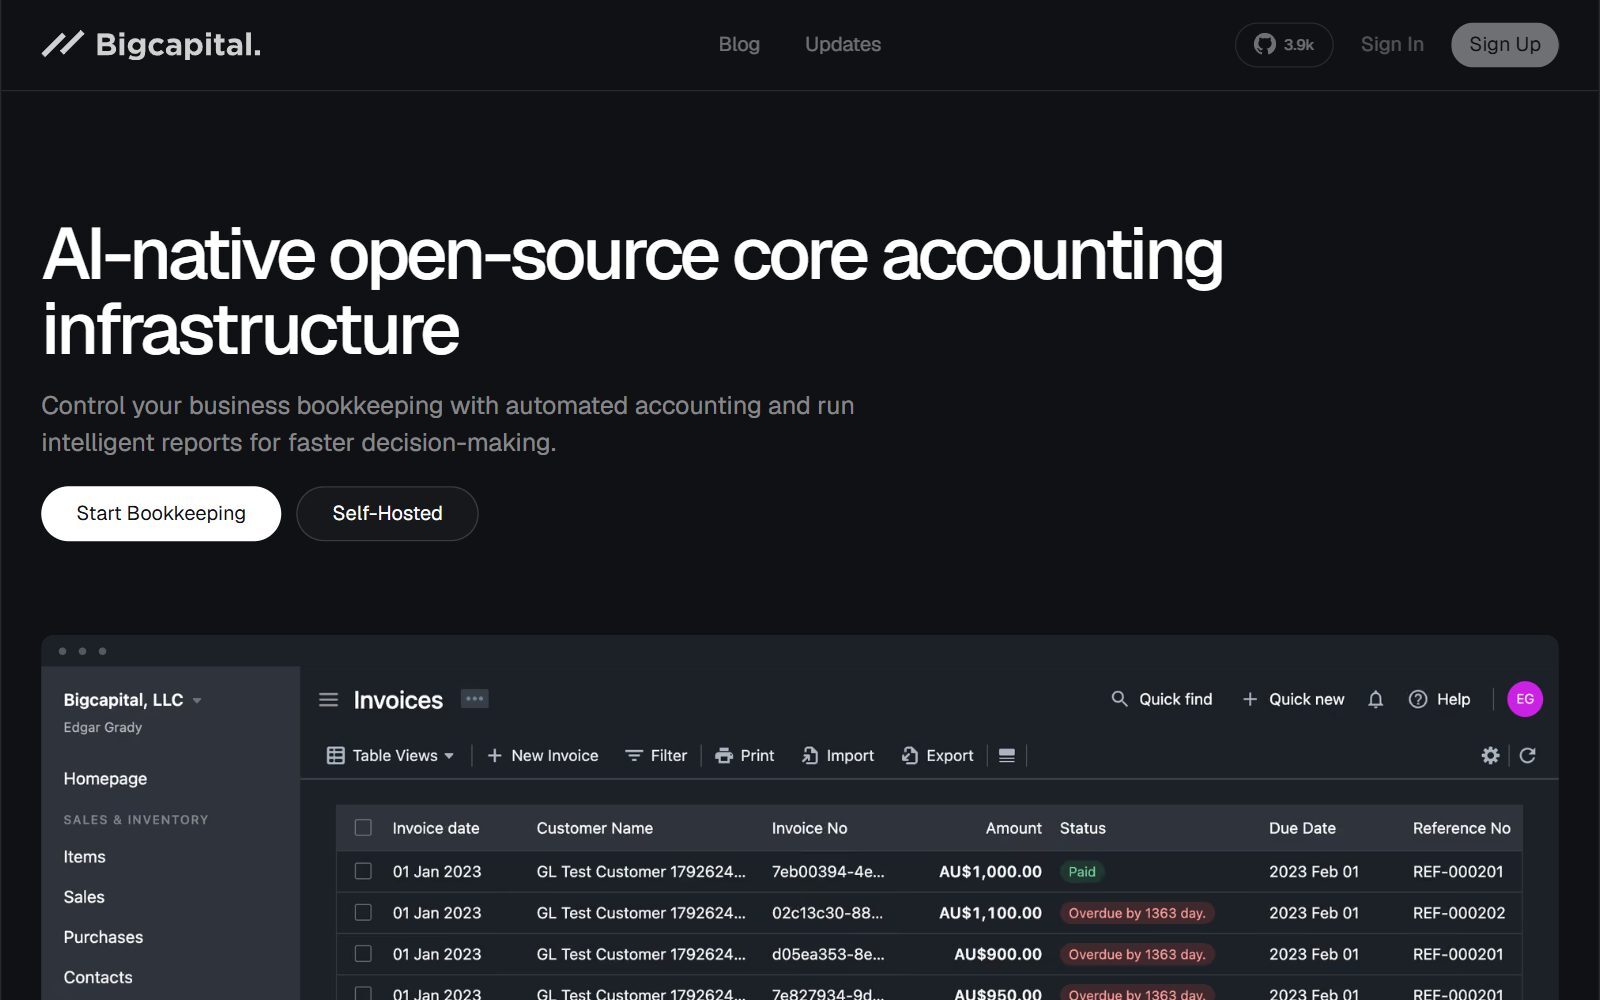The image size is (1600, 1000).
Task: Open the GitHub 3.9k stars badge
Action: 1284,45
